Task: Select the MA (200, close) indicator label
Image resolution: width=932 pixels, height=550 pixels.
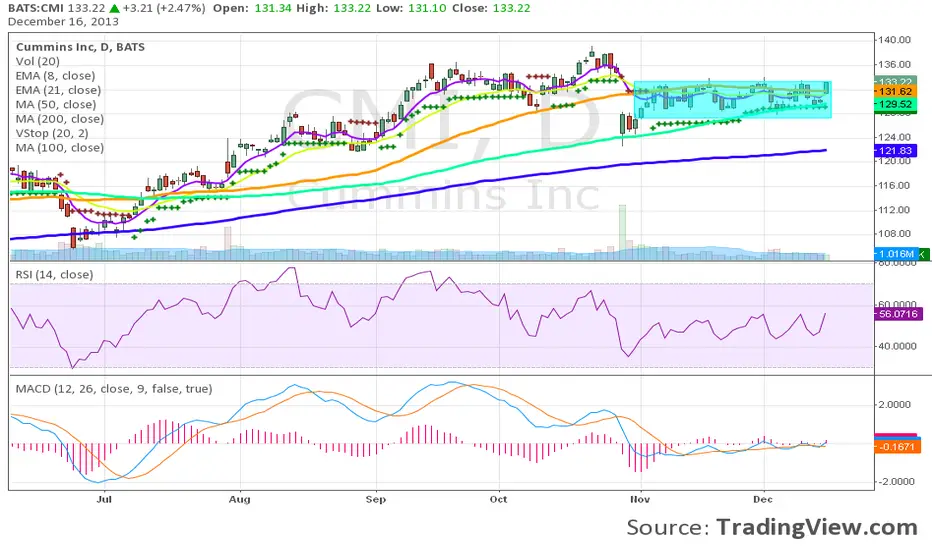Action: 59,118
